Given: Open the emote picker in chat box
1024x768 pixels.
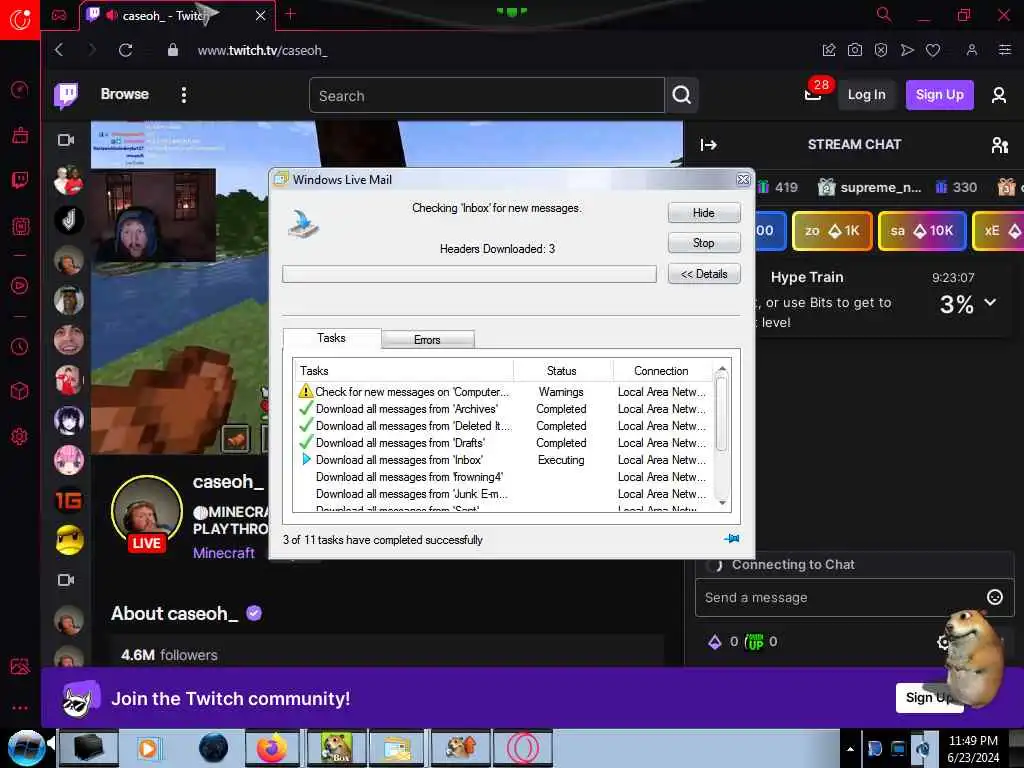Looking at the screenshot, I should [995, 597].
